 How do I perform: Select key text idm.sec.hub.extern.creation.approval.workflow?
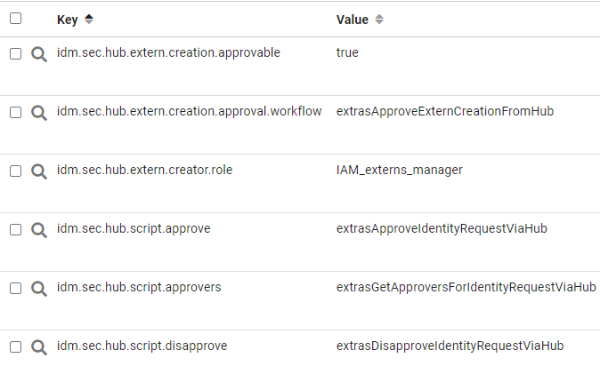click(x=189, y=111)
